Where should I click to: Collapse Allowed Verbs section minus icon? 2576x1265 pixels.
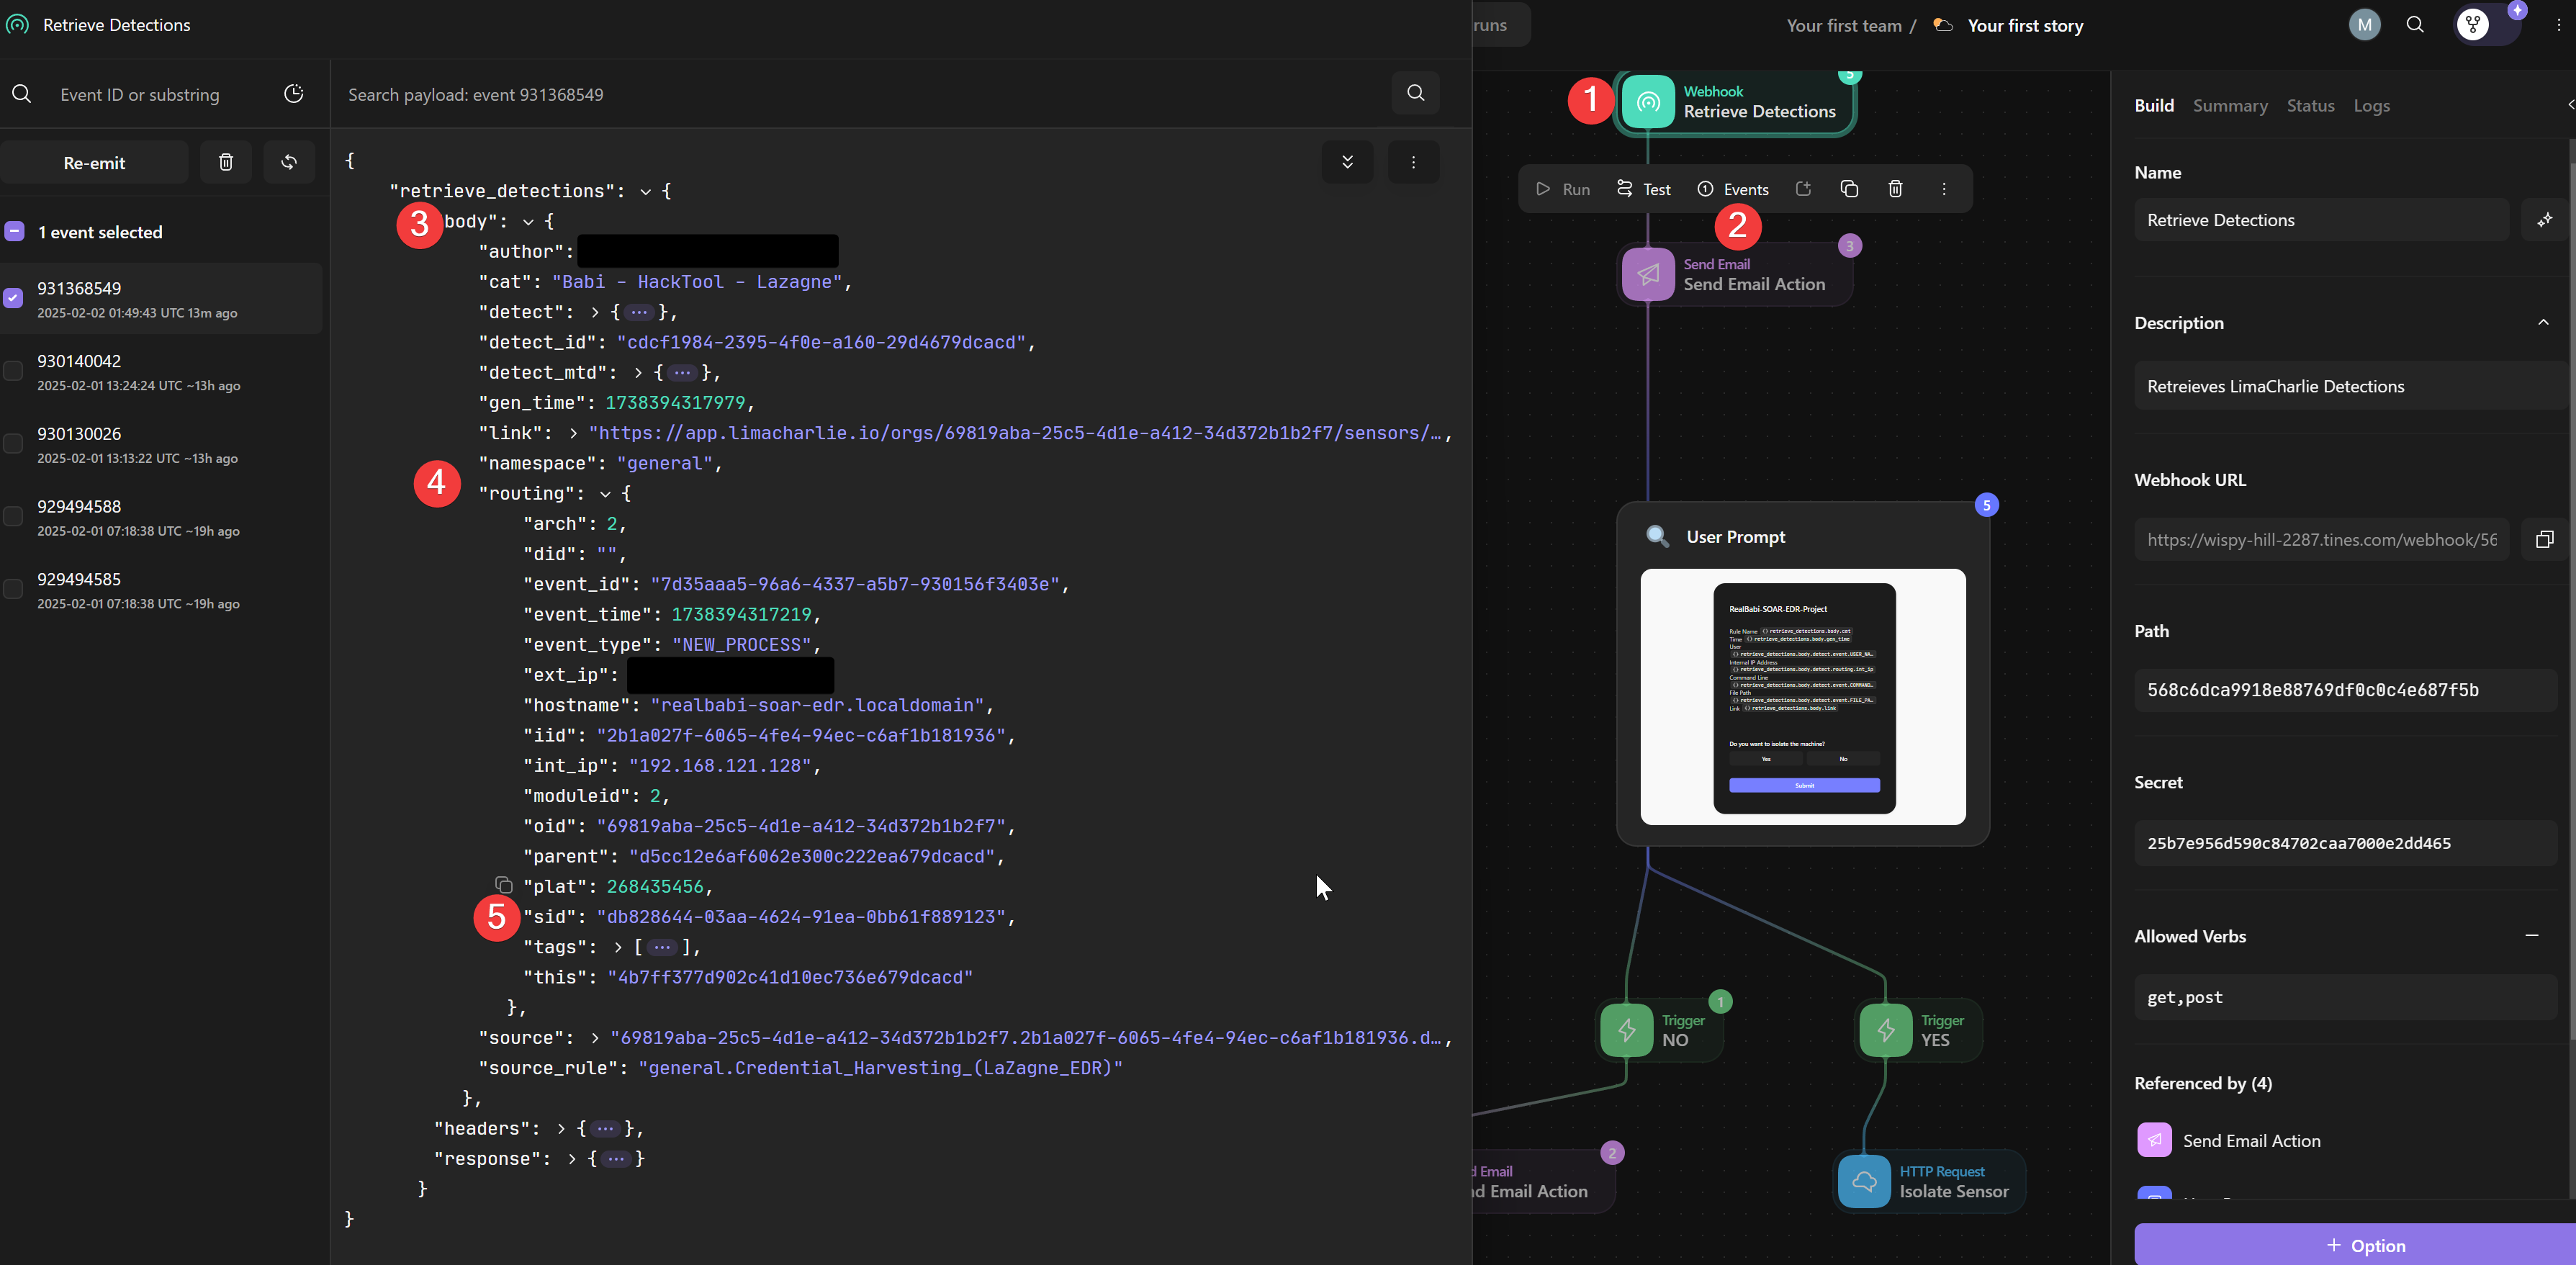(x=2532, y=936)
